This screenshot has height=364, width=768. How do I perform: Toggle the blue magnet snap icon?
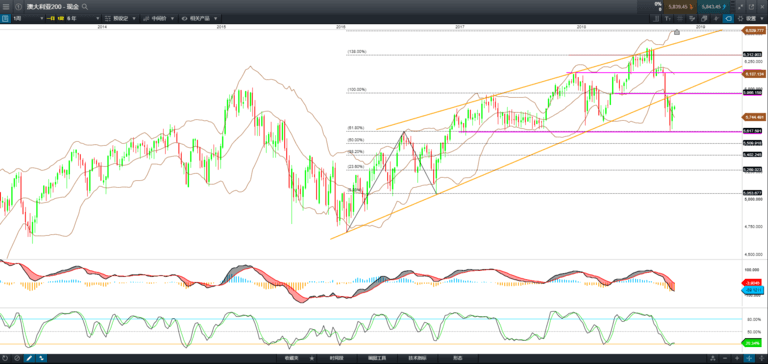tap(41, 359)
